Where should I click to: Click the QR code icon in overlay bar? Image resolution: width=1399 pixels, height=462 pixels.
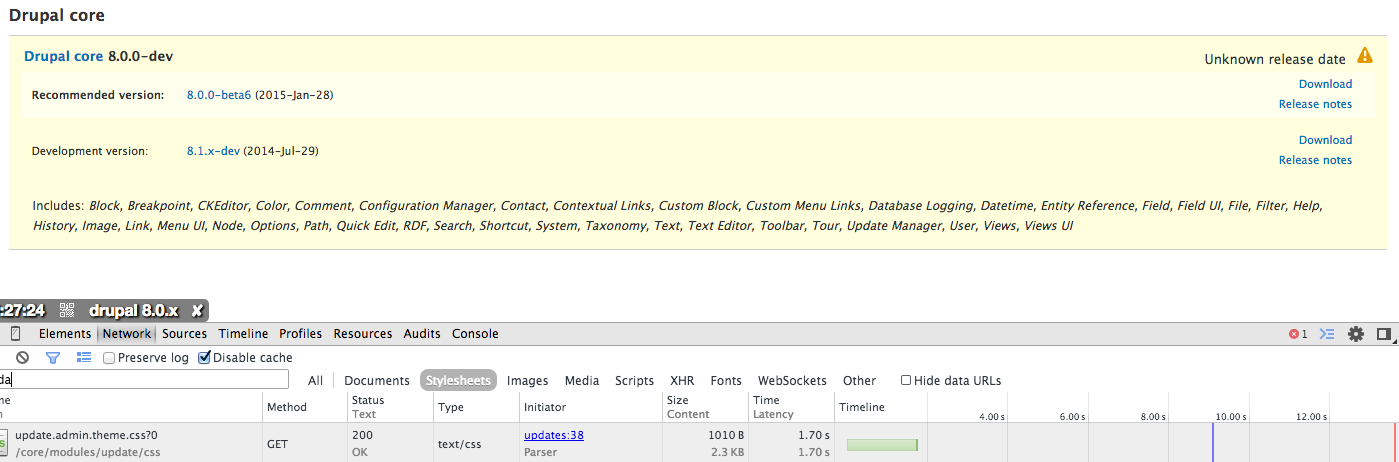pos(67,311)
